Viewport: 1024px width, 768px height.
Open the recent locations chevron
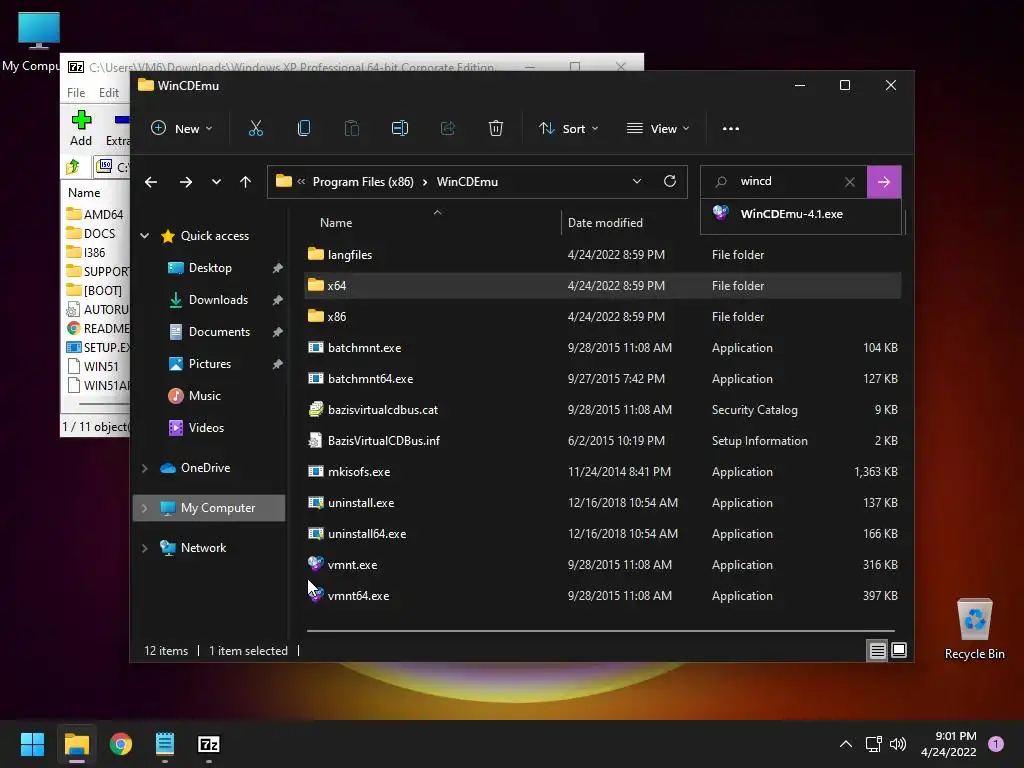[216, 182]
